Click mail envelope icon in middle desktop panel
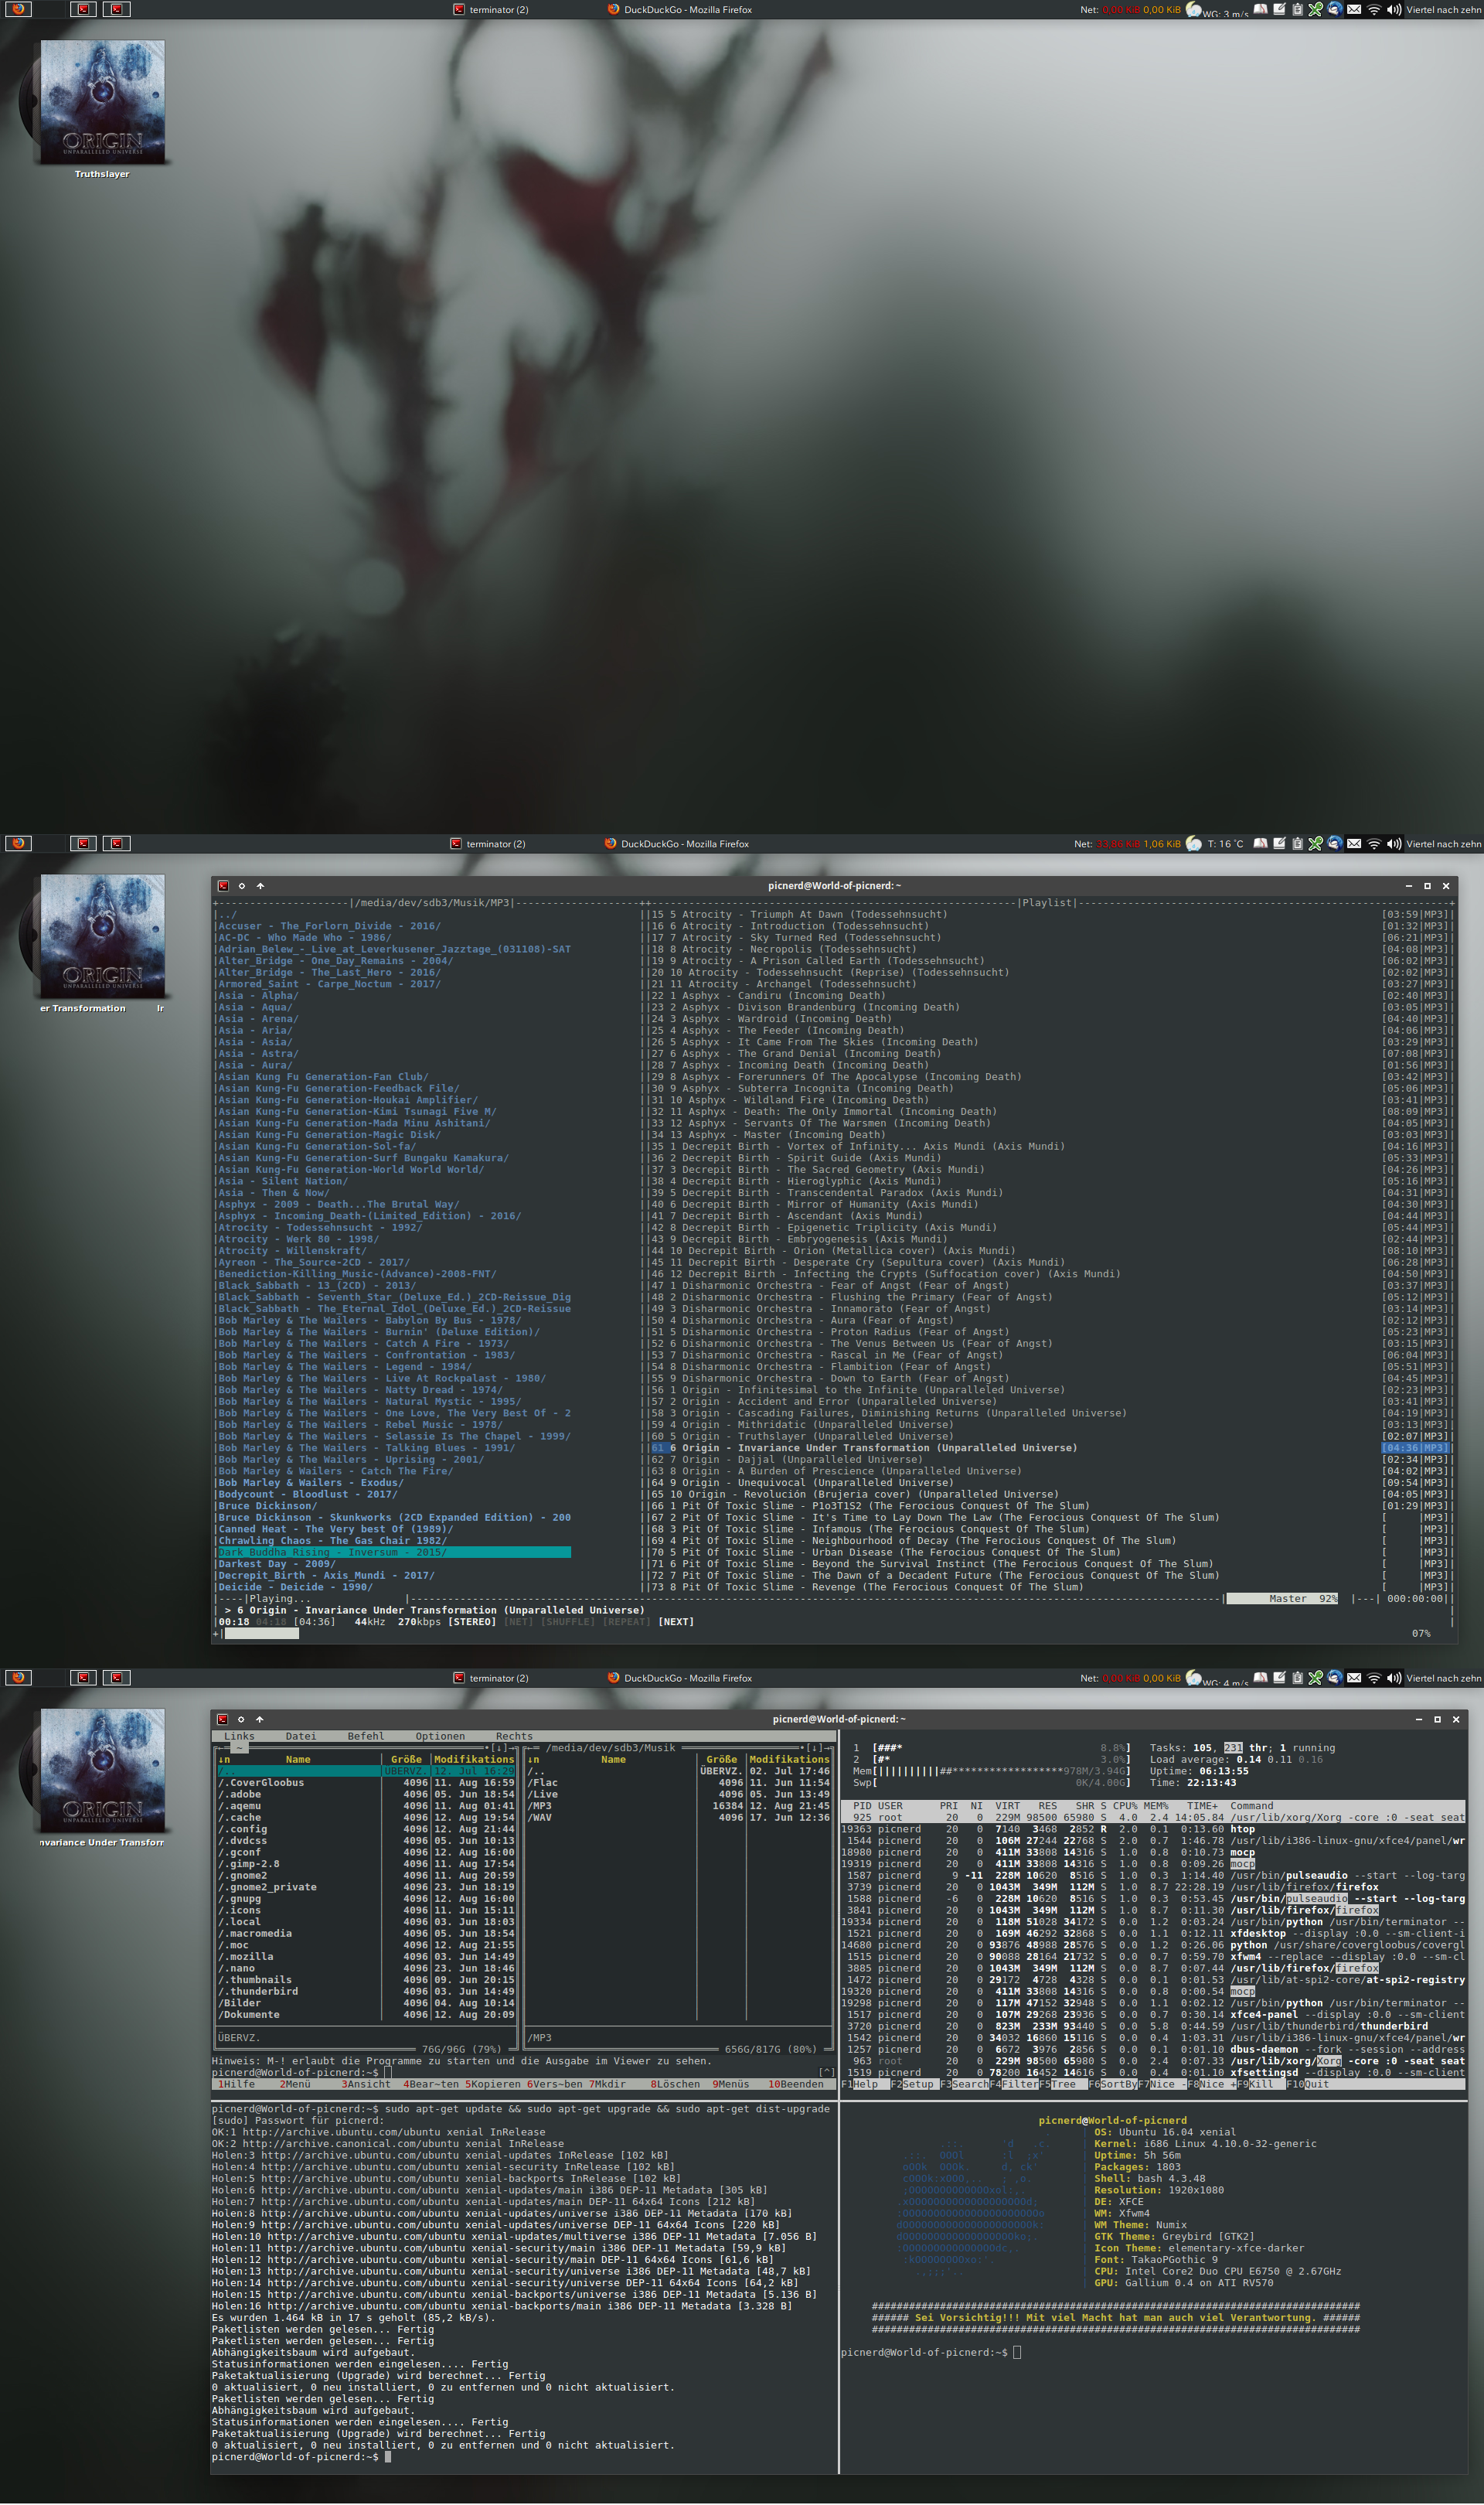 tap(1354, 843)
